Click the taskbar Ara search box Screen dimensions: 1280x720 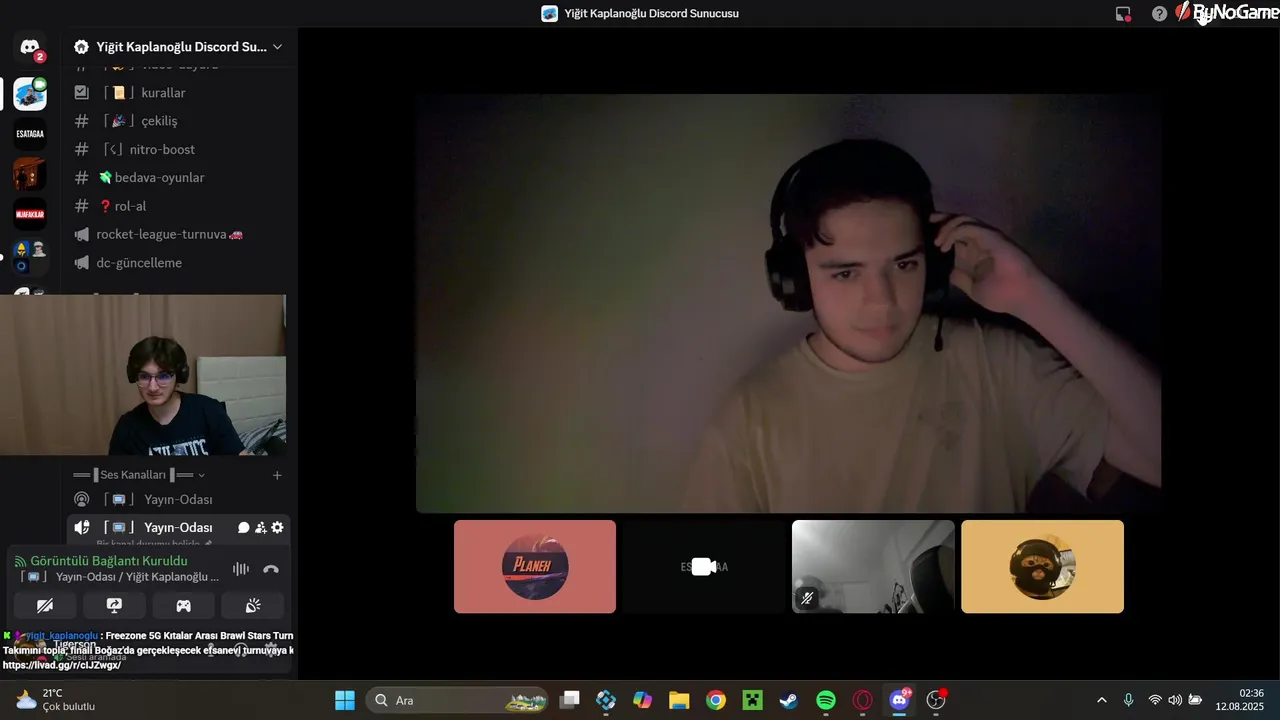click(x=457, y=700)
